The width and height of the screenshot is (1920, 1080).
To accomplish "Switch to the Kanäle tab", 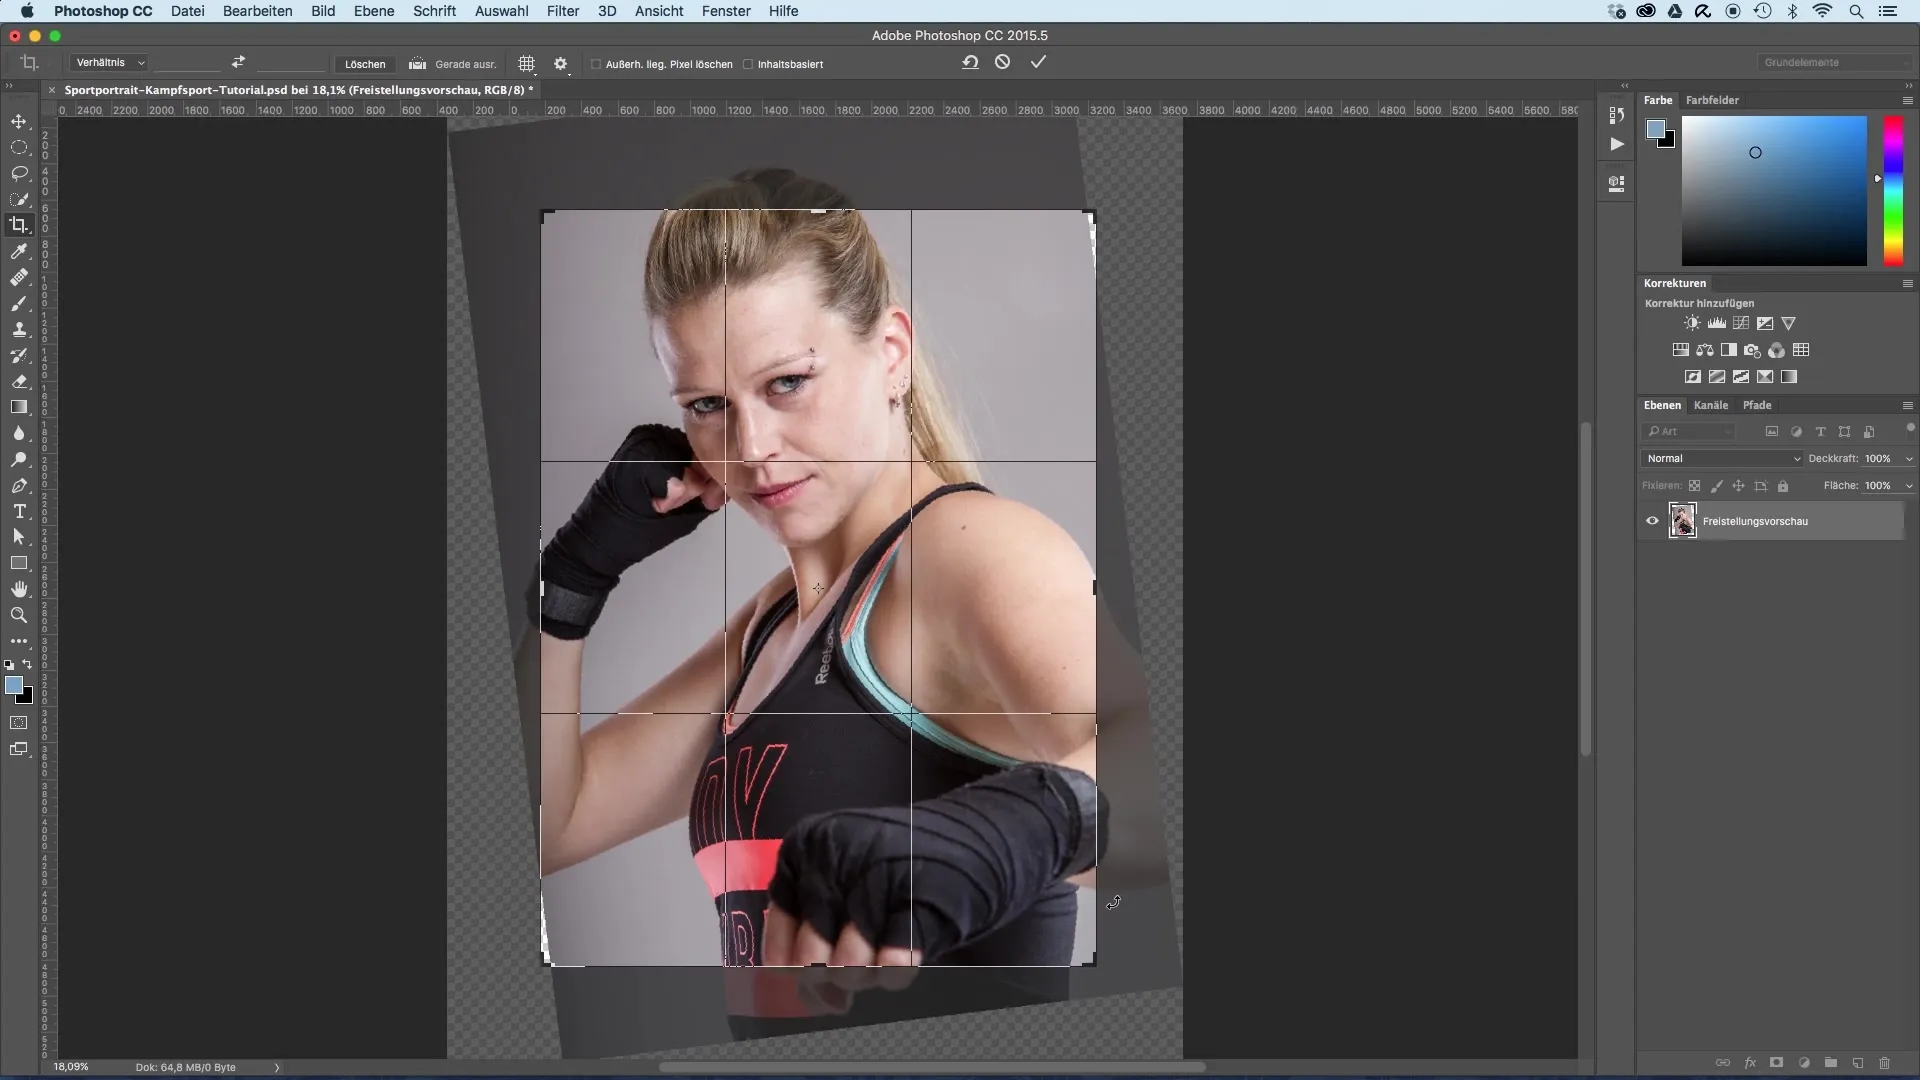I will click(1711, 405).
